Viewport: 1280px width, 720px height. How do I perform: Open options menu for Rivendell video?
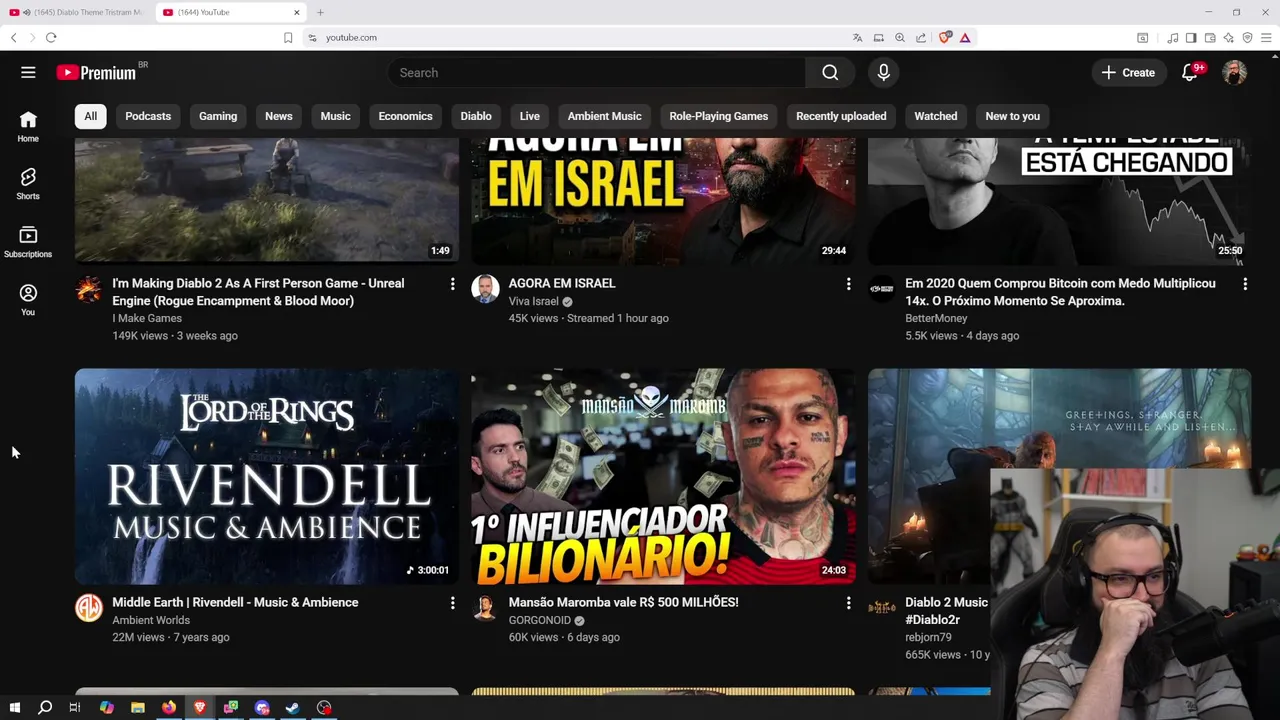(452, 603)
